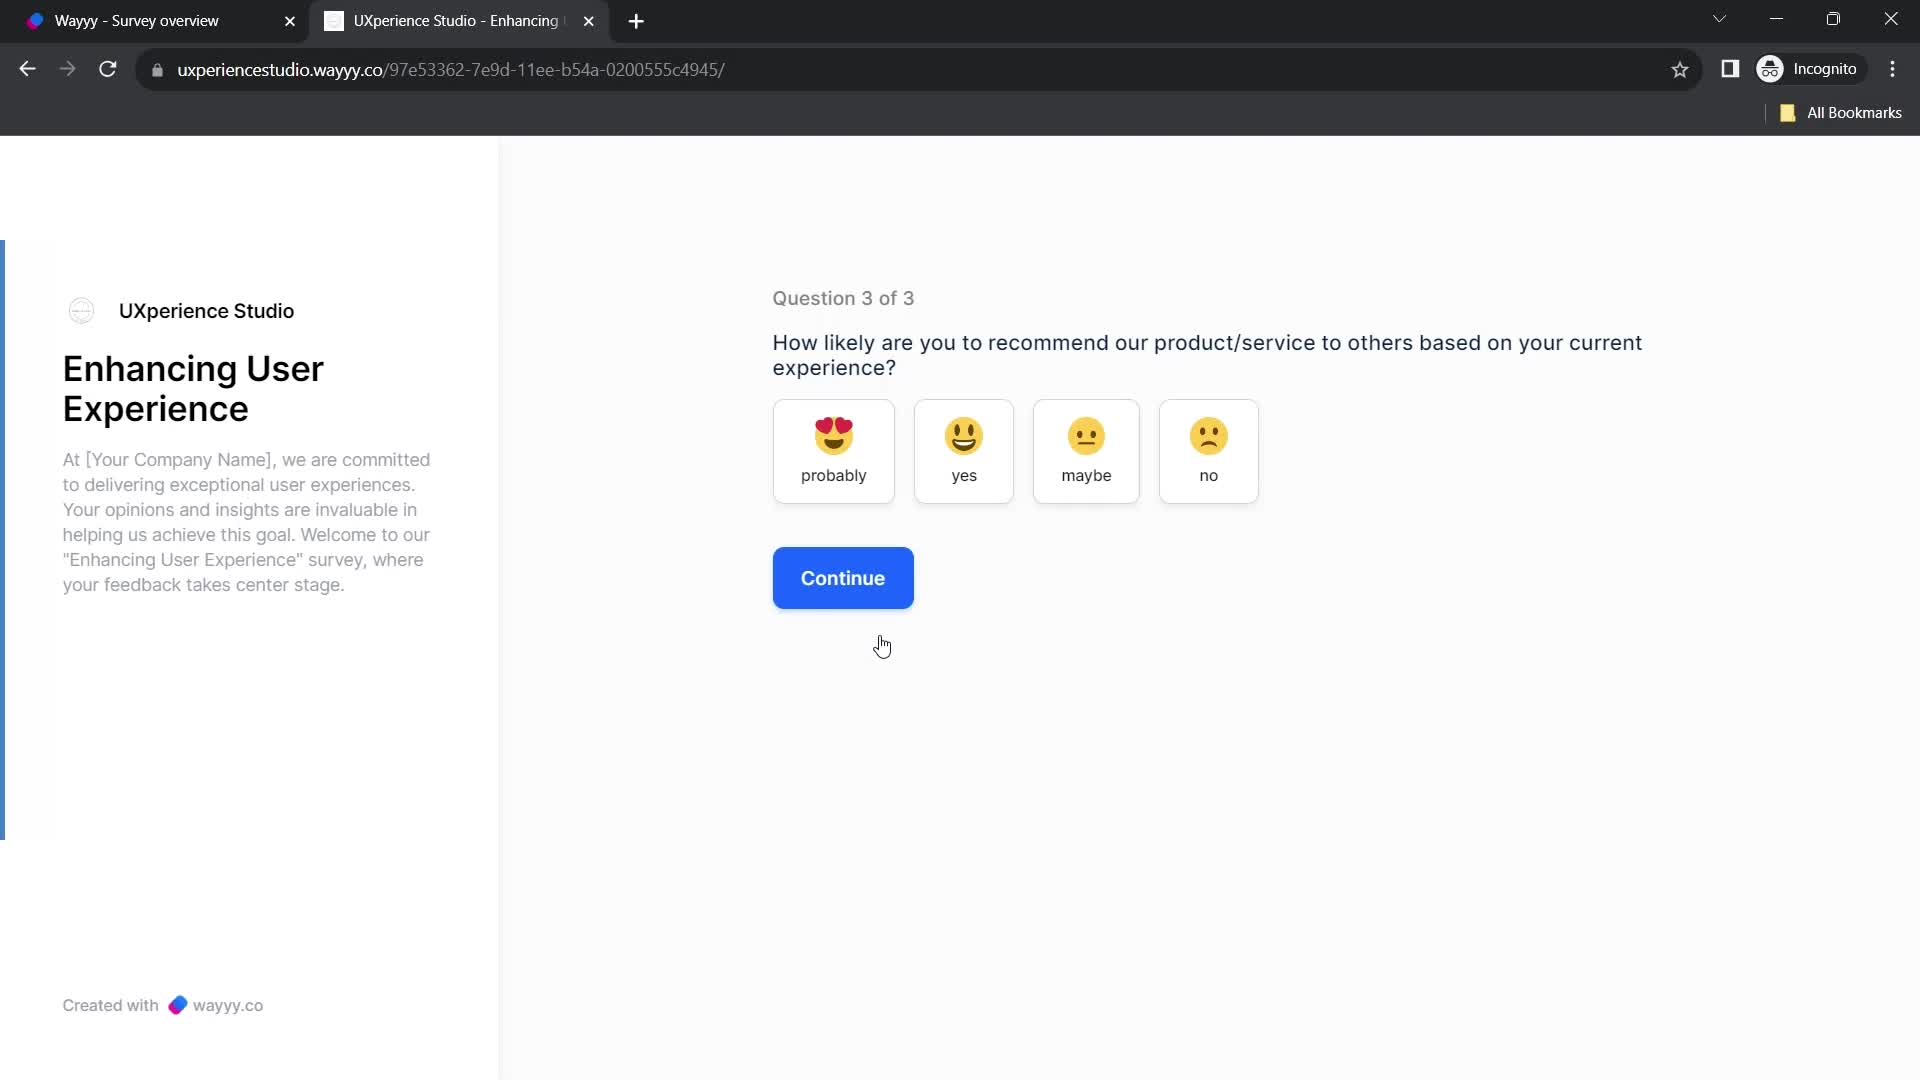Viewport: 1920px width, 1080px height.
Task: Go back to previous page
Action: coord(28,69)
